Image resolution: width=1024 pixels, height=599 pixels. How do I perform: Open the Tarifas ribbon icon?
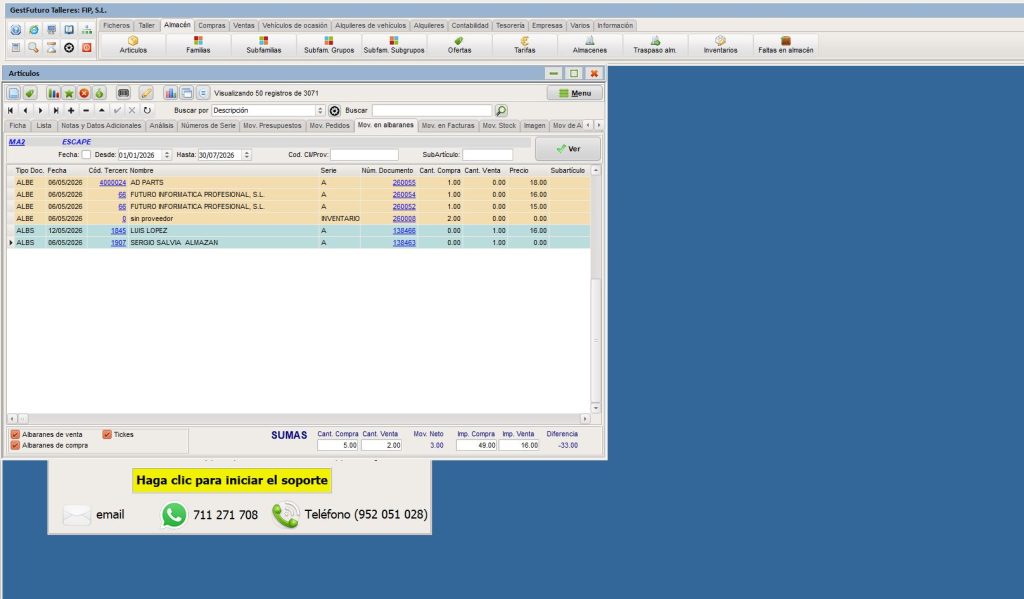coord(524,44)
